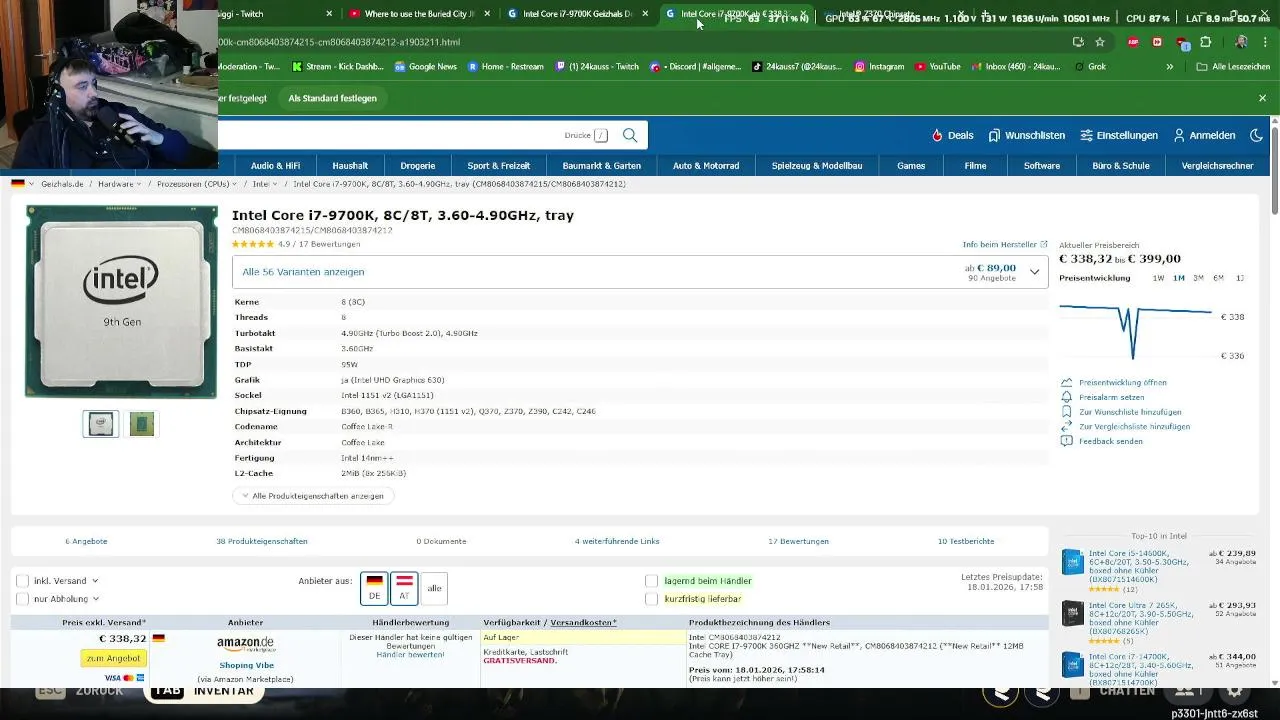Open Einstellungen sliders icon
Viewport: 1280px width, 720px height.
[x=1086, y=135]
